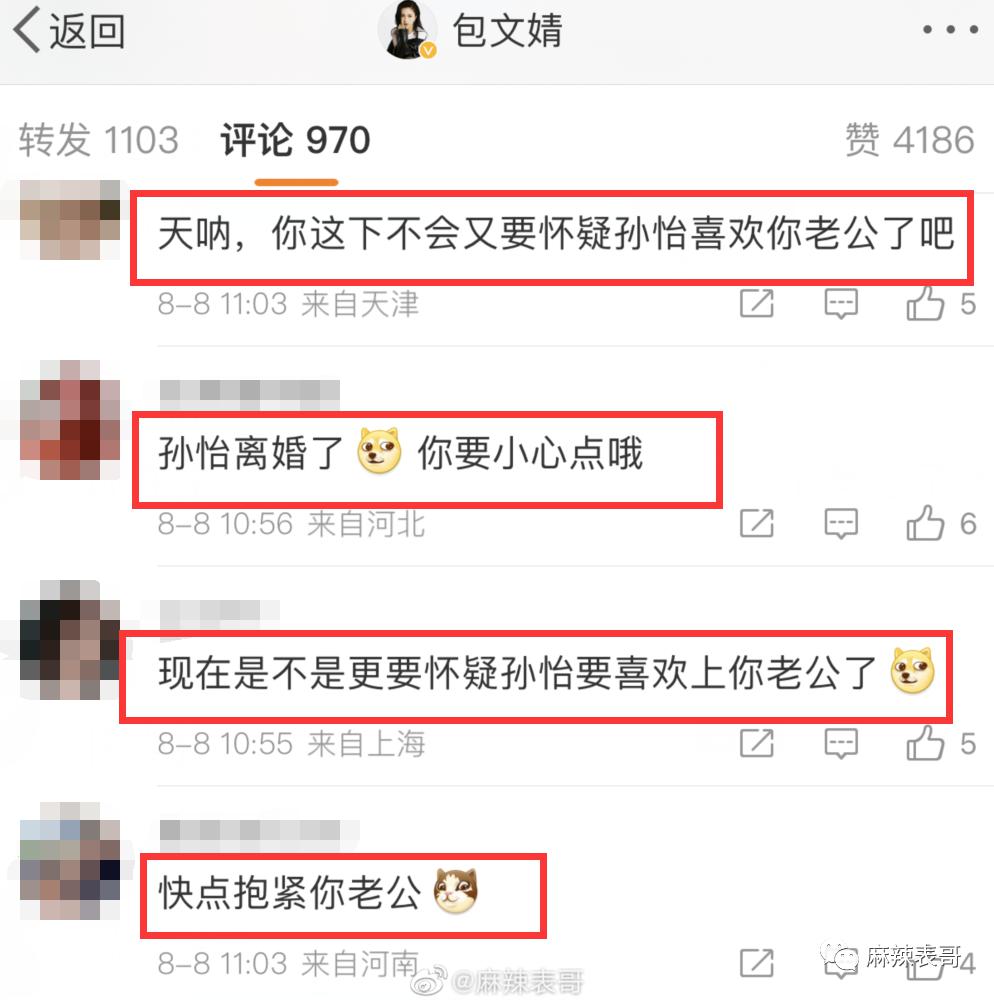The image size is (994, 1000).
Task: Like the comment from 上海
Action: [940, 744]
